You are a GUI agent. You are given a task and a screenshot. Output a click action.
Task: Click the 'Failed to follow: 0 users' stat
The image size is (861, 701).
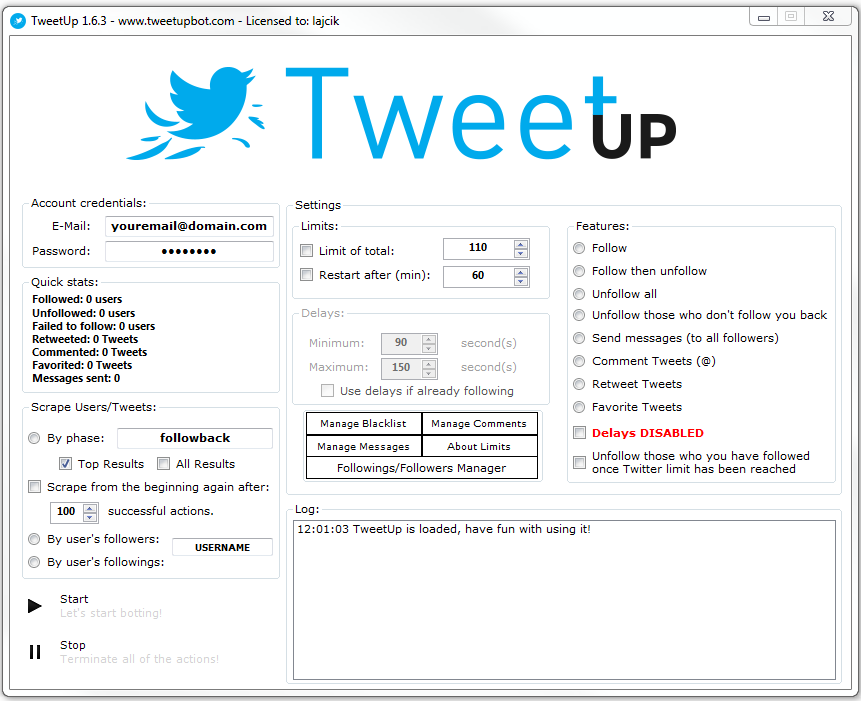click(x=93, y=326)
